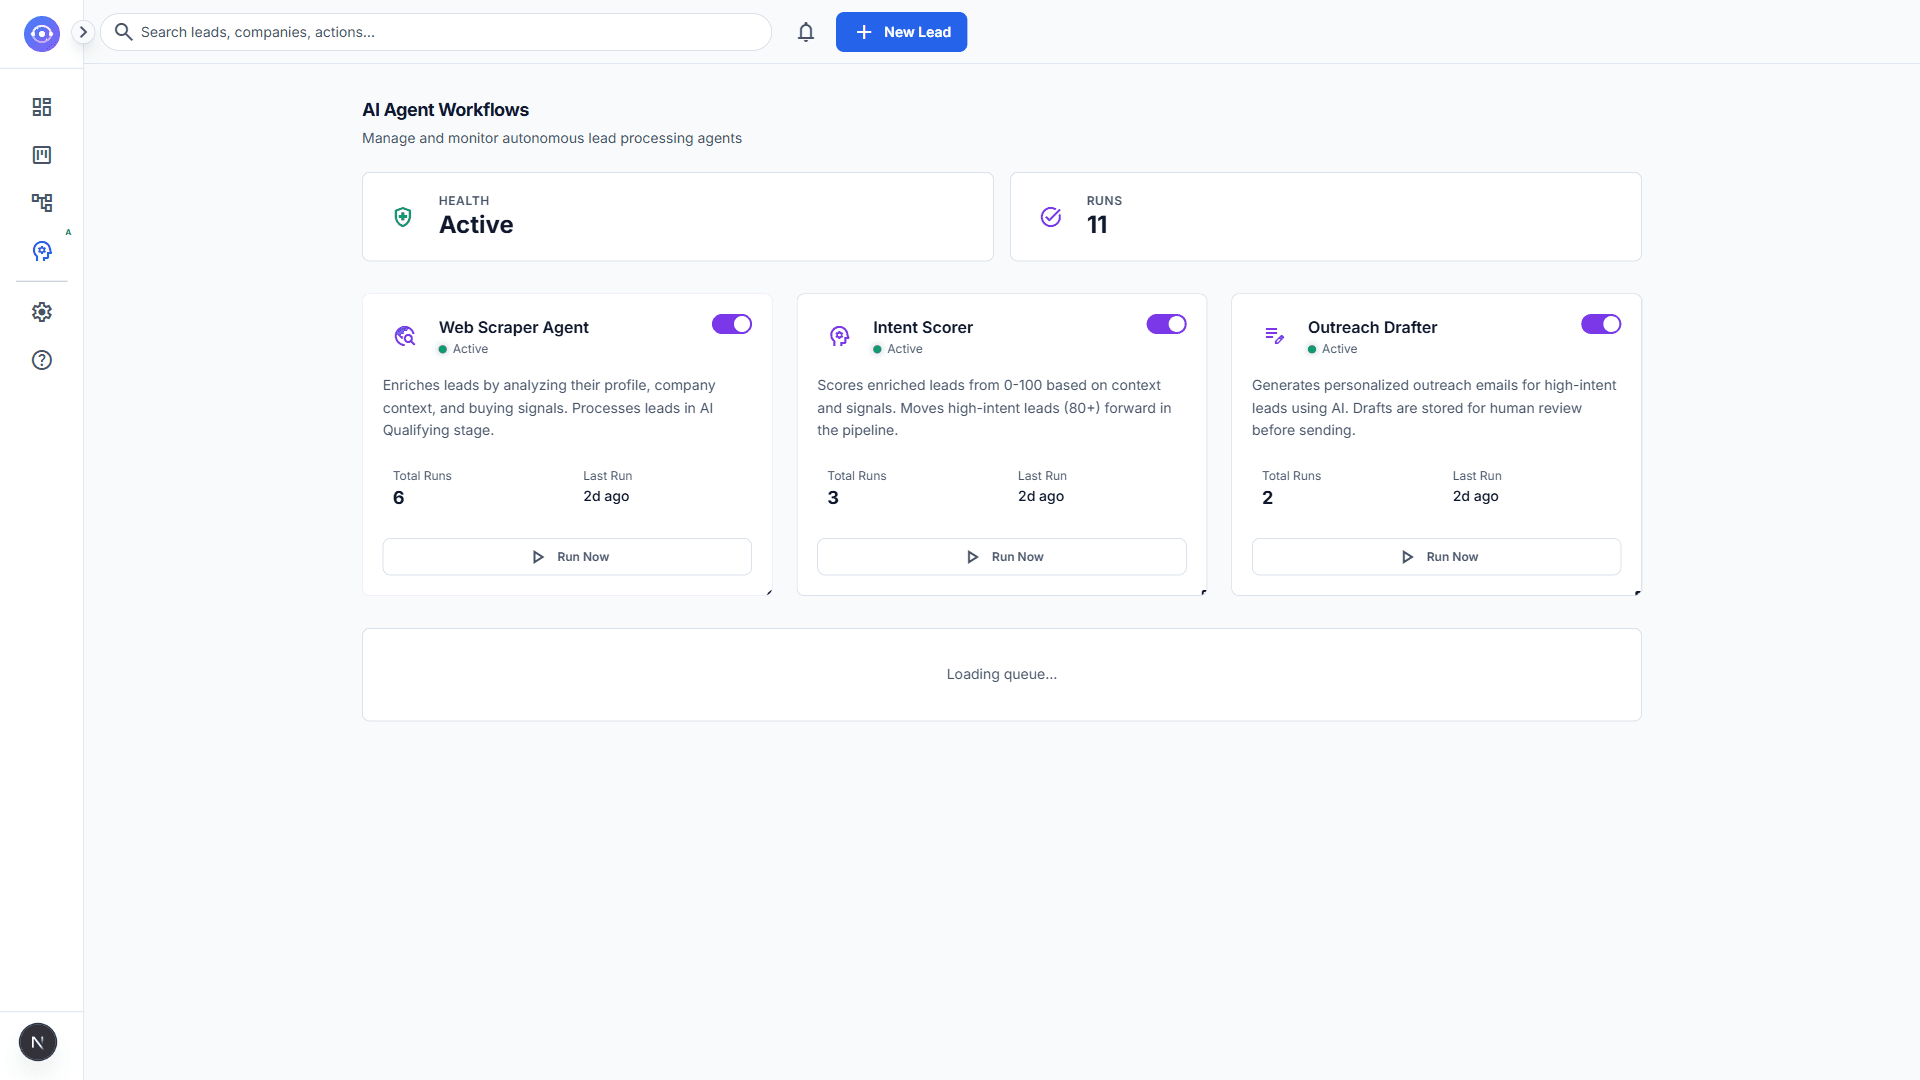
Task: Open help question mark icon
Action: 42,360
